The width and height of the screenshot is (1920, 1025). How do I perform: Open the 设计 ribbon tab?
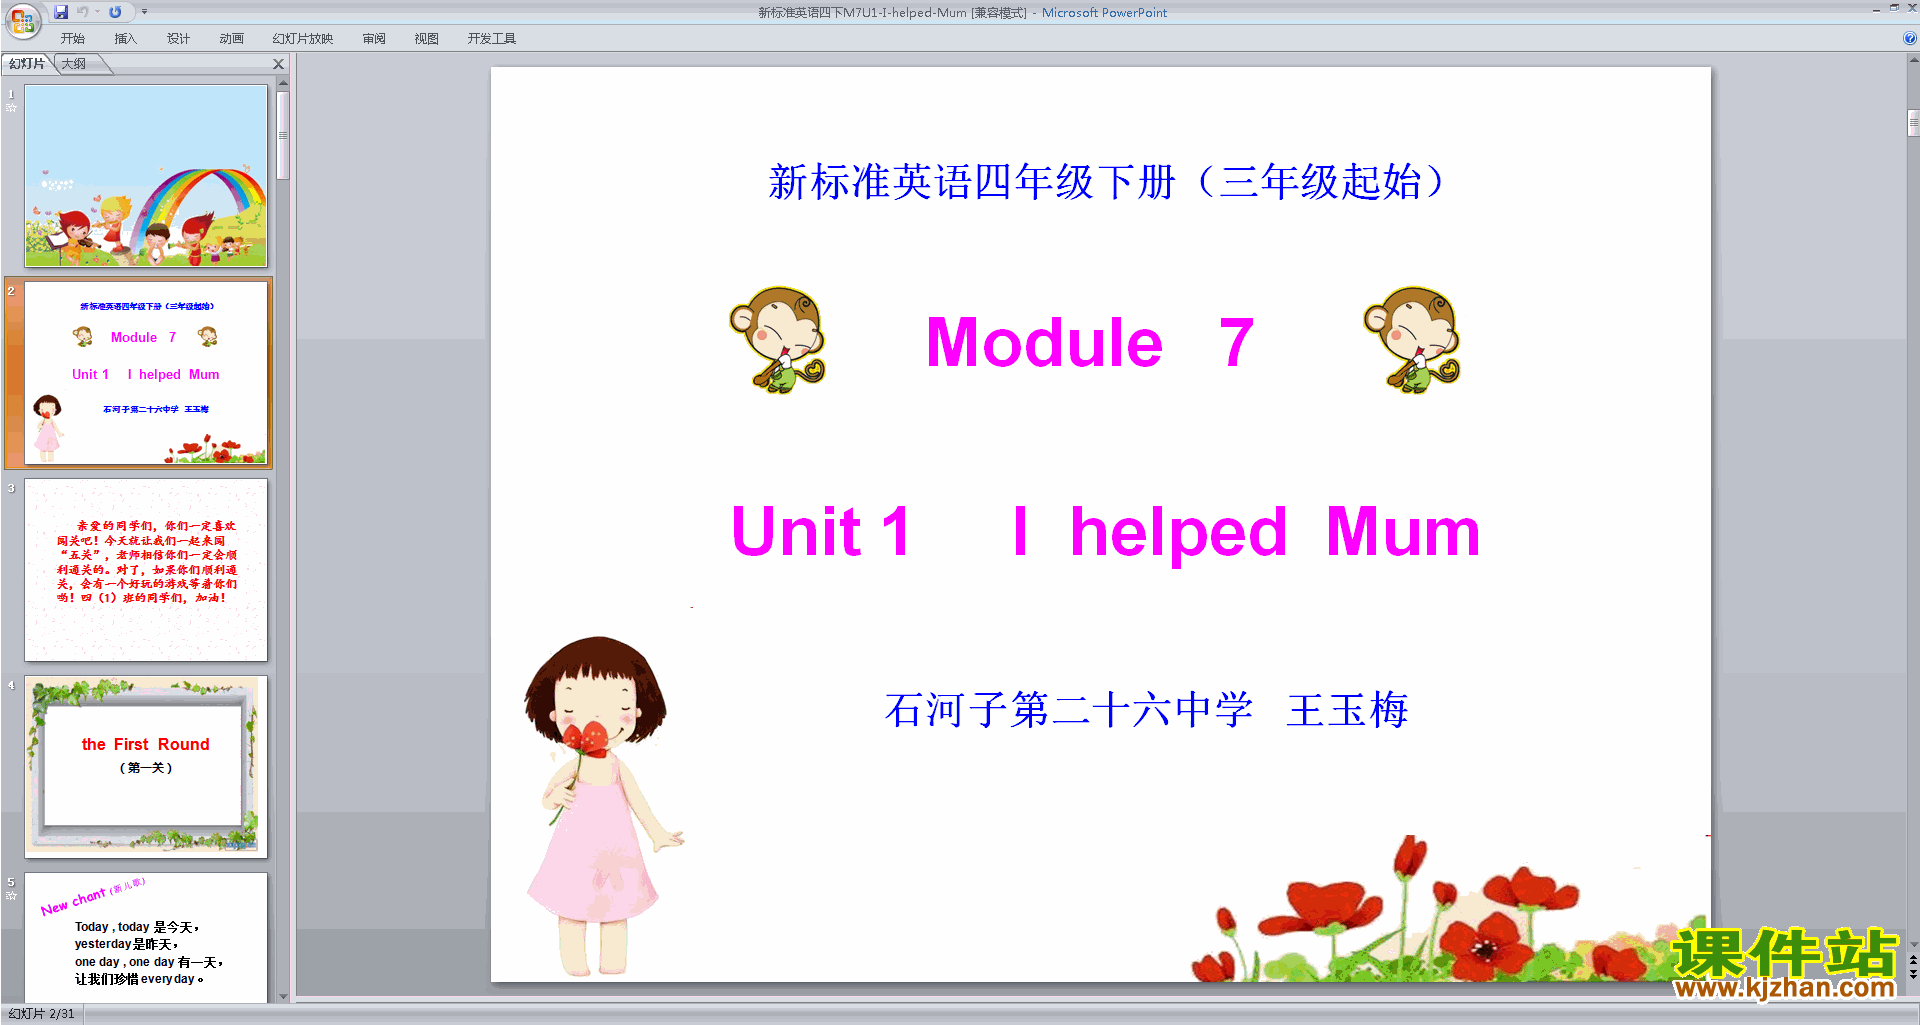tap(179, 39)
